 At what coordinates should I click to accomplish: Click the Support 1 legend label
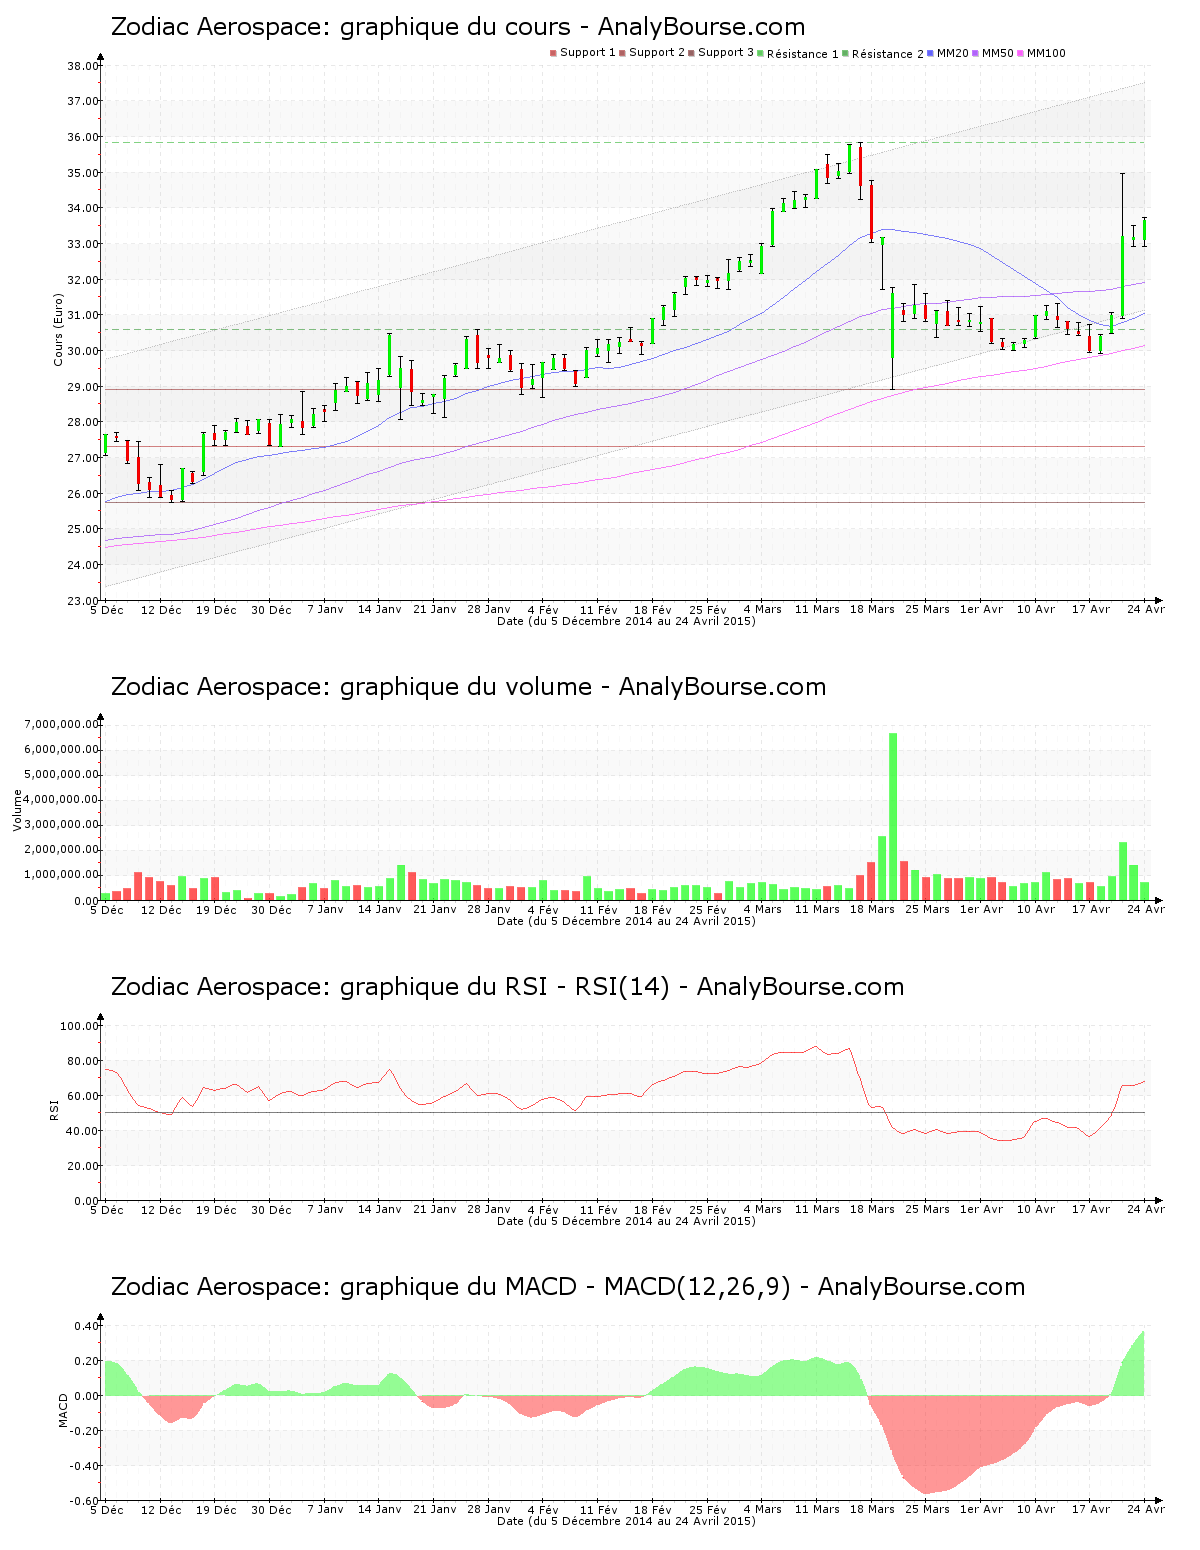(x=587, y=53)
